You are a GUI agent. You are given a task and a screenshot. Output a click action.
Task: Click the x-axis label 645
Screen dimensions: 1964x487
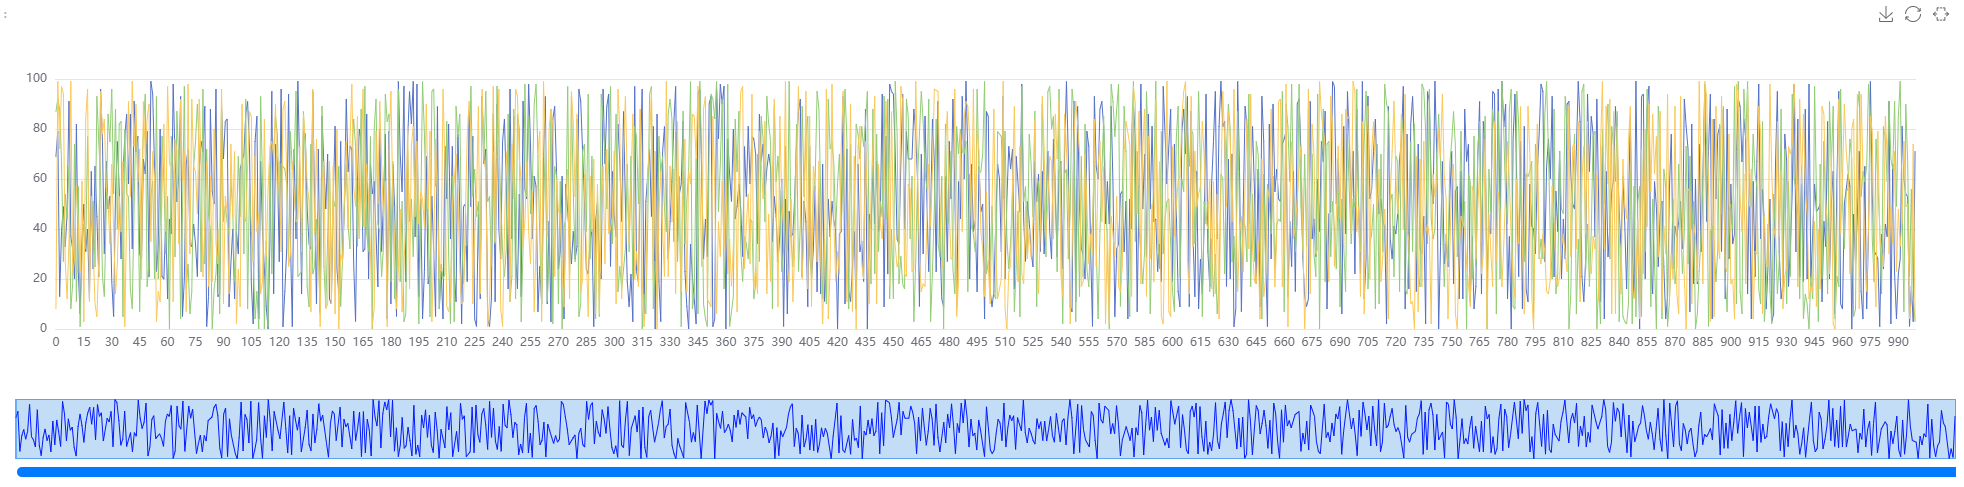[1256, 342]
